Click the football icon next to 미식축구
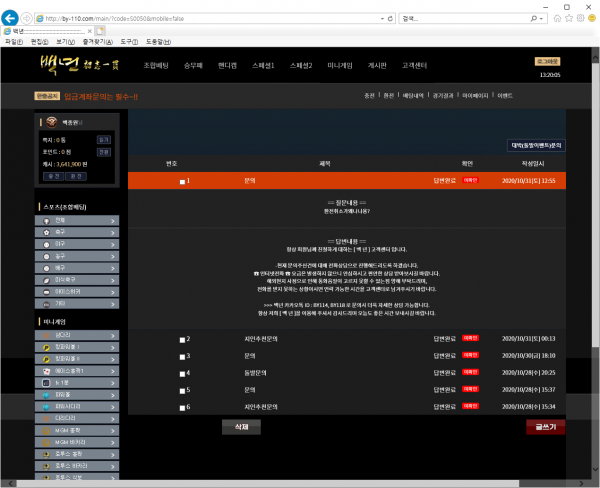 tap(46, 280)
